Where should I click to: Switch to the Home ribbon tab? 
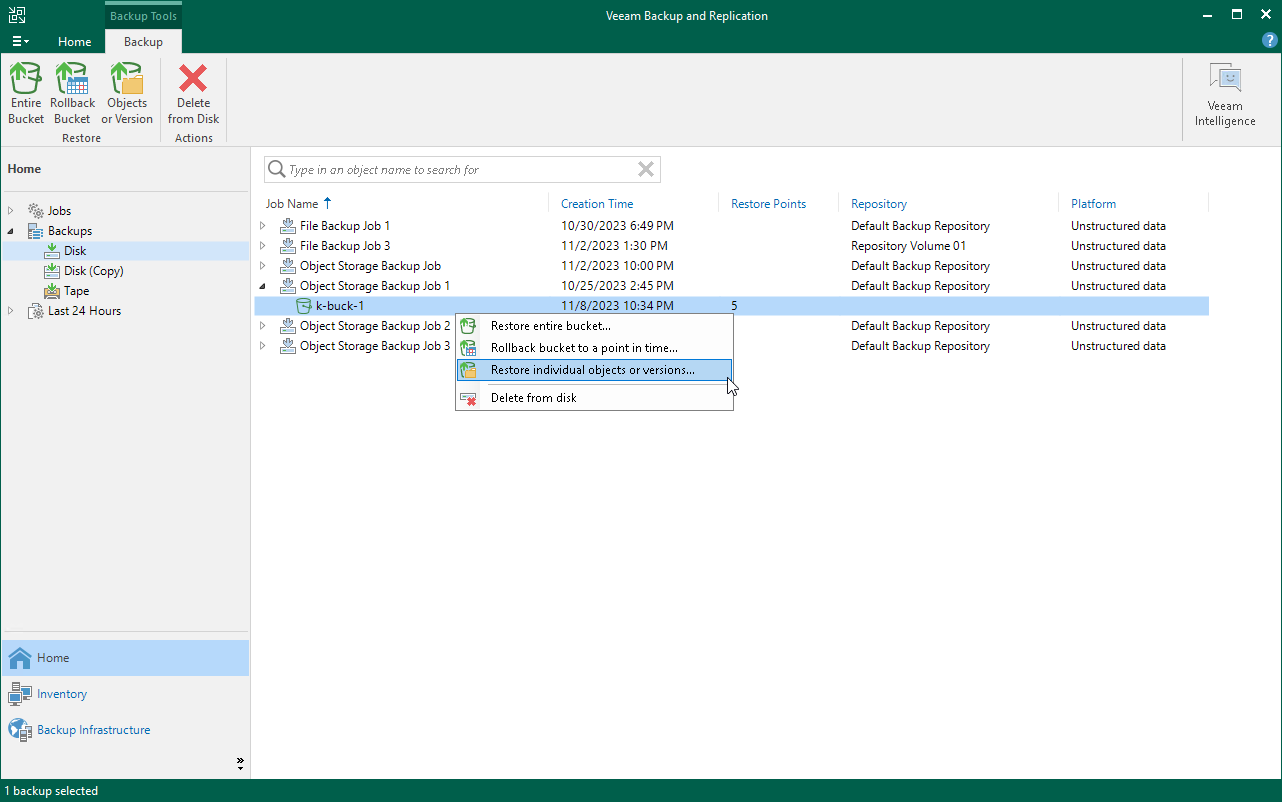74,42
